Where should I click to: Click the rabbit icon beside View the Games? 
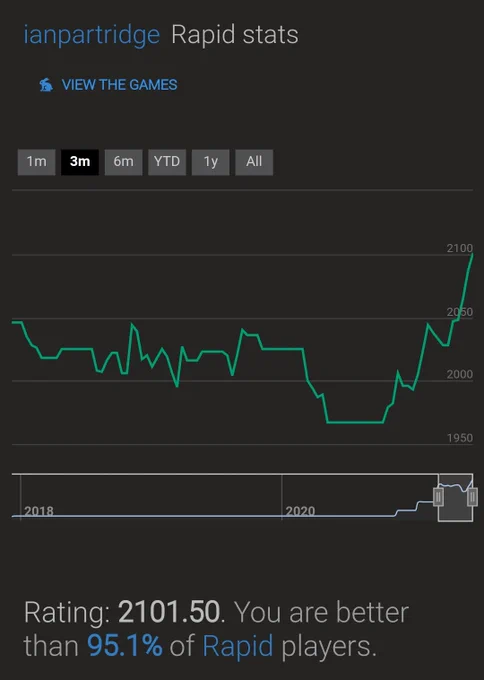coord(46,85)
